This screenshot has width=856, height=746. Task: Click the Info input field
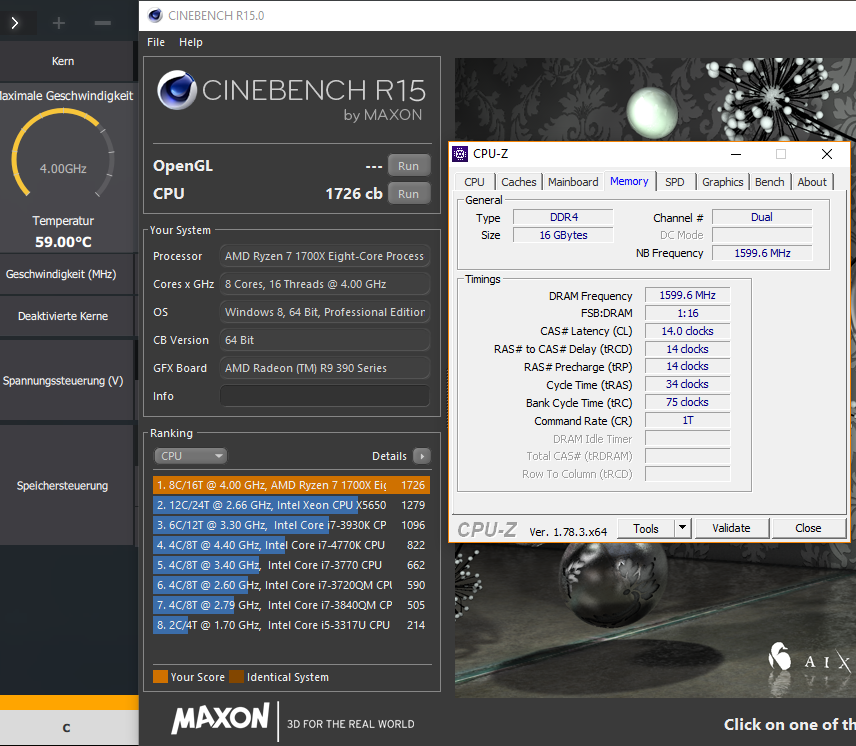pyautogui.click(x=325, y=396)
